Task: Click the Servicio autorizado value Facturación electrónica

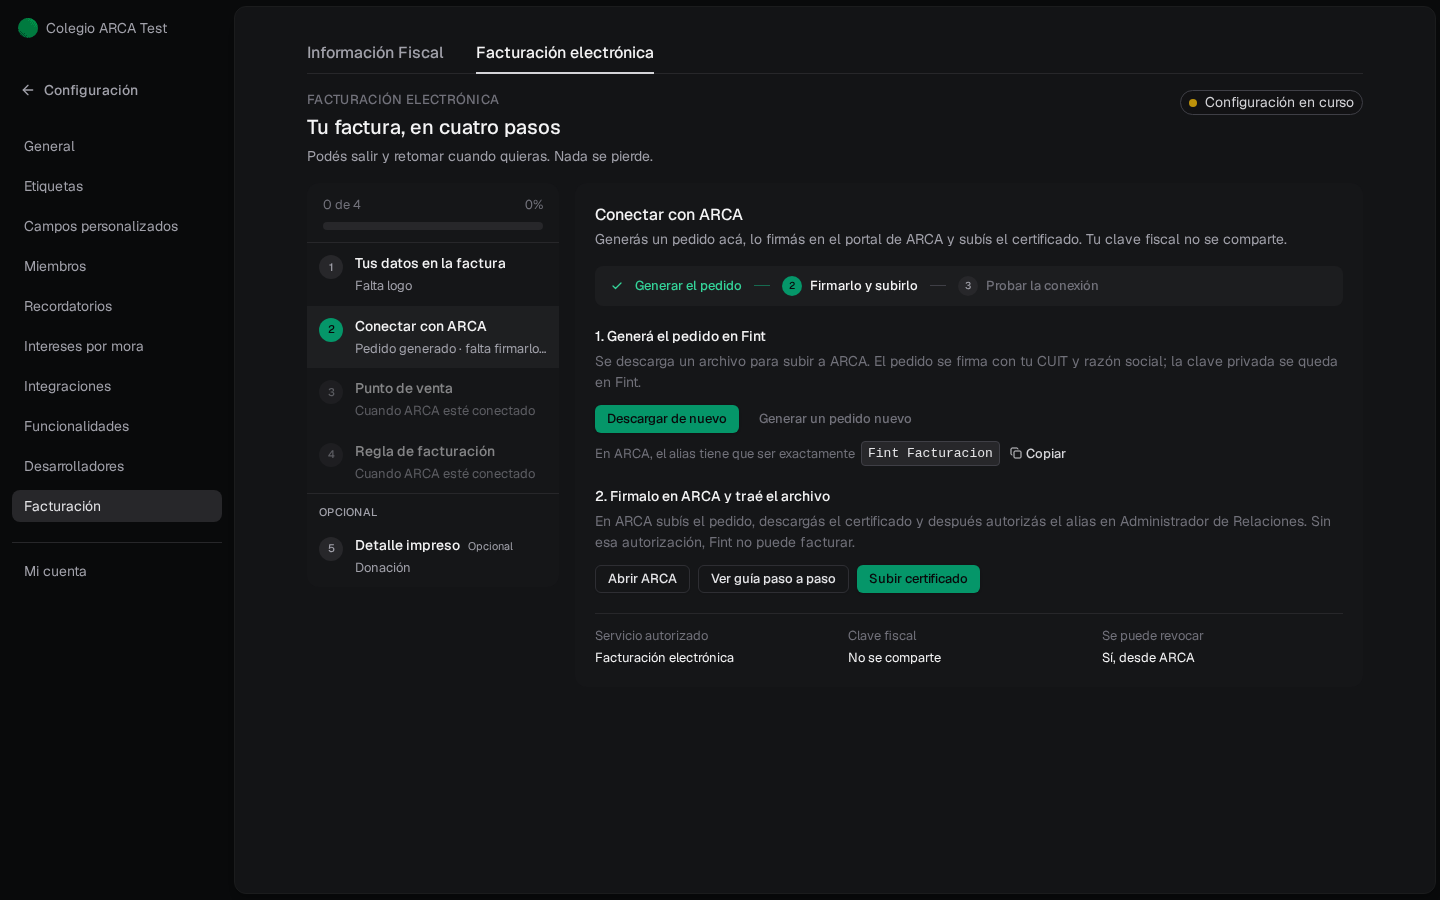Action: (x=664, y=658)
